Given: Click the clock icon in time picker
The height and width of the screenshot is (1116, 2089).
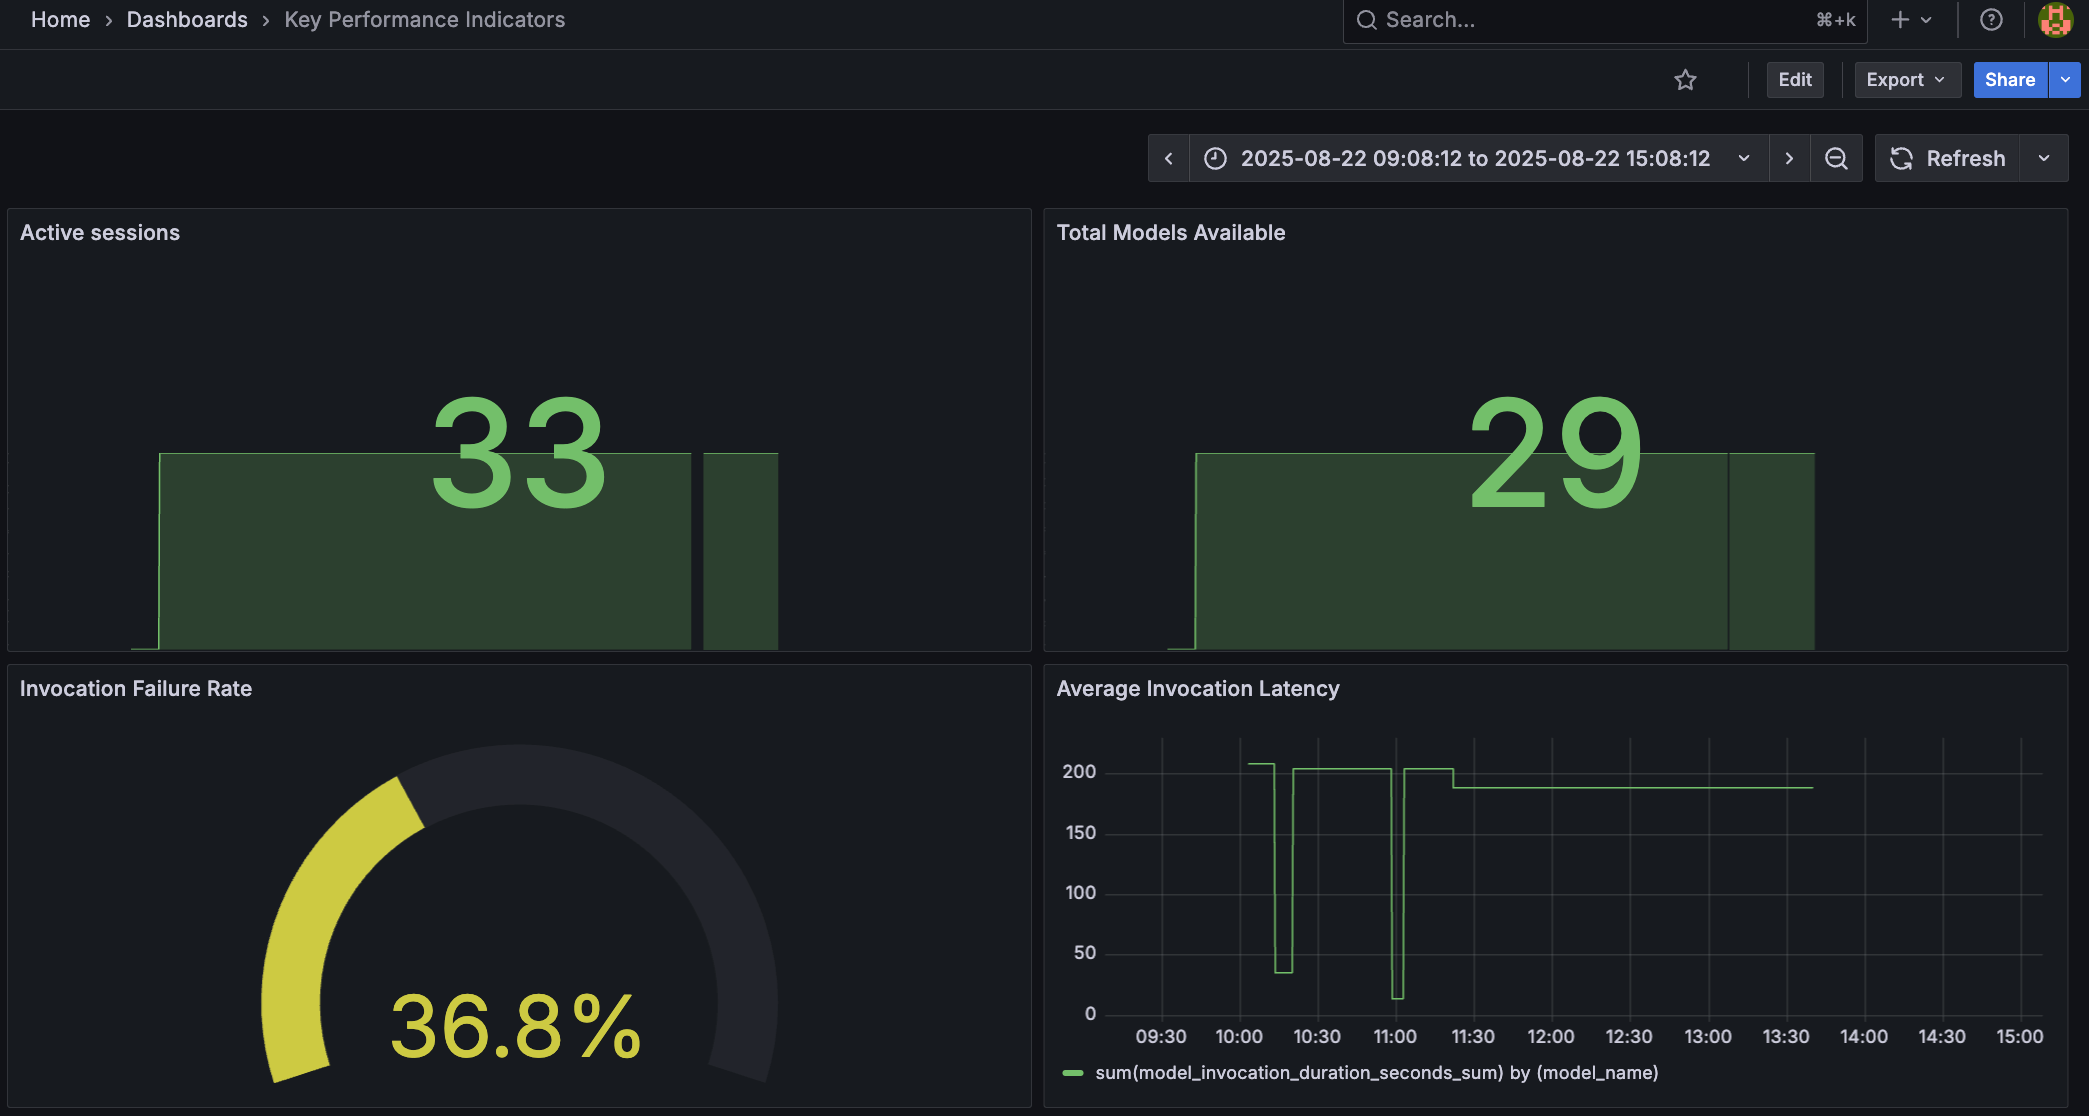Looking at the screenshot, I should 1215,158.
